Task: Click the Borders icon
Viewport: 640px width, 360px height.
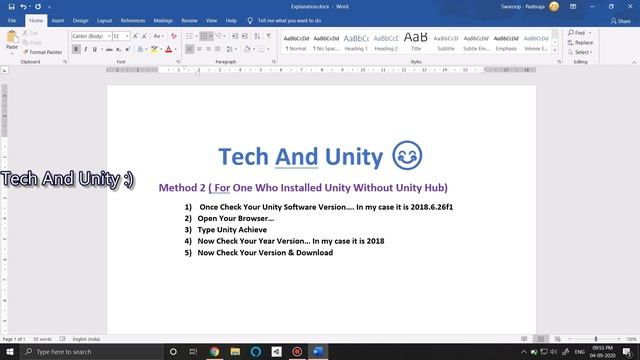Action: point(261,49)
